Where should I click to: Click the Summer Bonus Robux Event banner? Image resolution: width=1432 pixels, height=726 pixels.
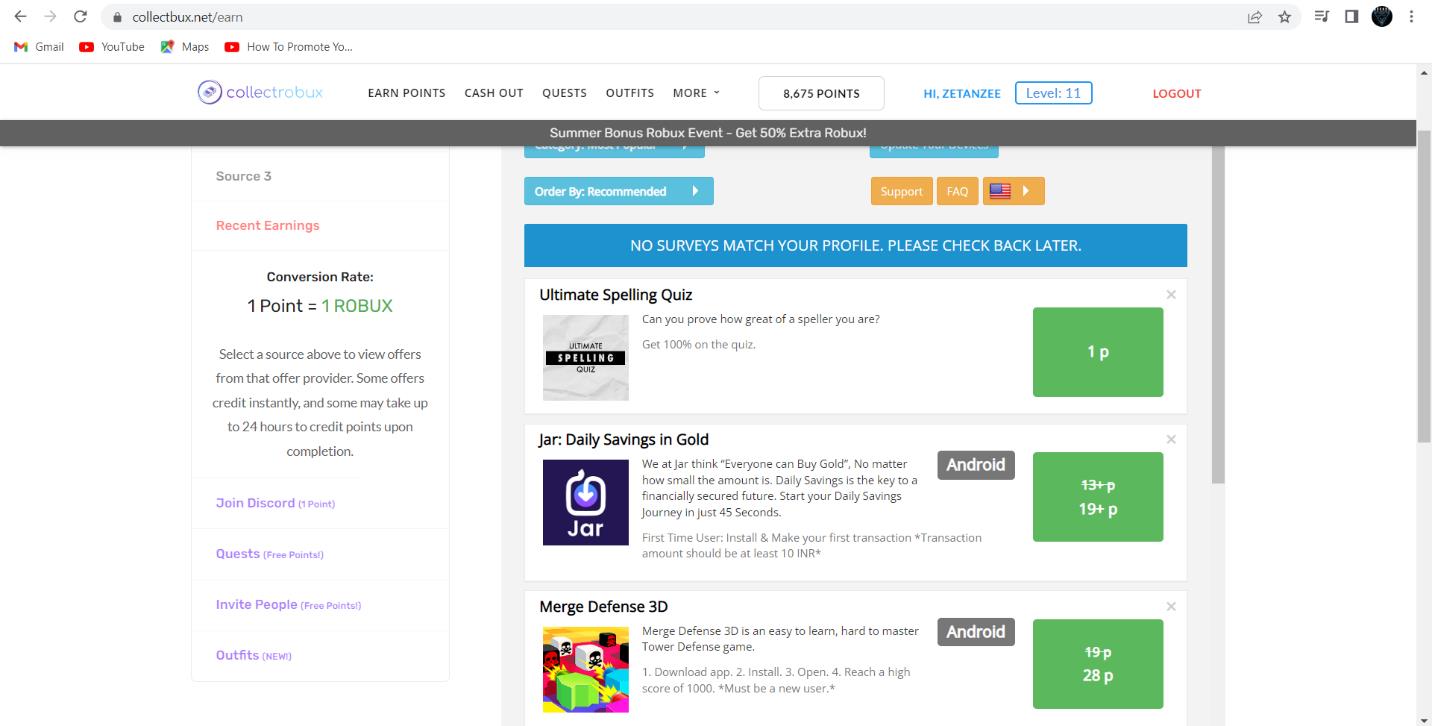point(708,133)
